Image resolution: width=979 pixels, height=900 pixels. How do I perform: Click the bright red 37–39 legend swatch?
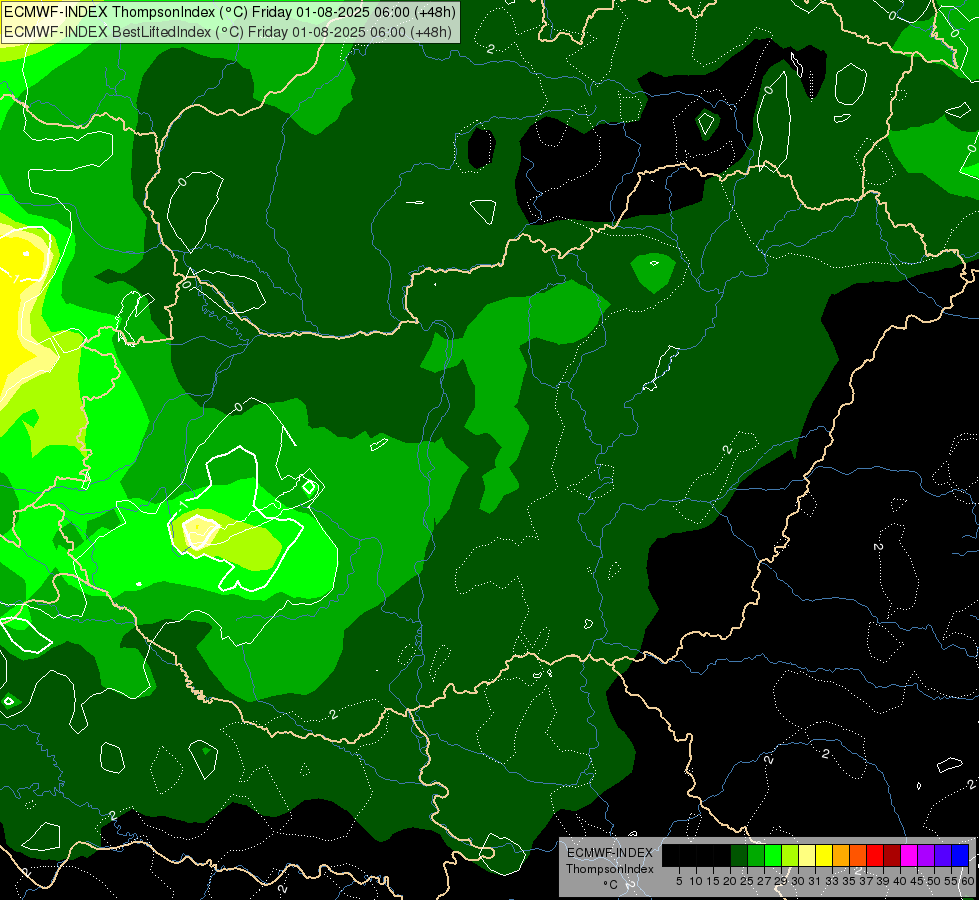875,856
